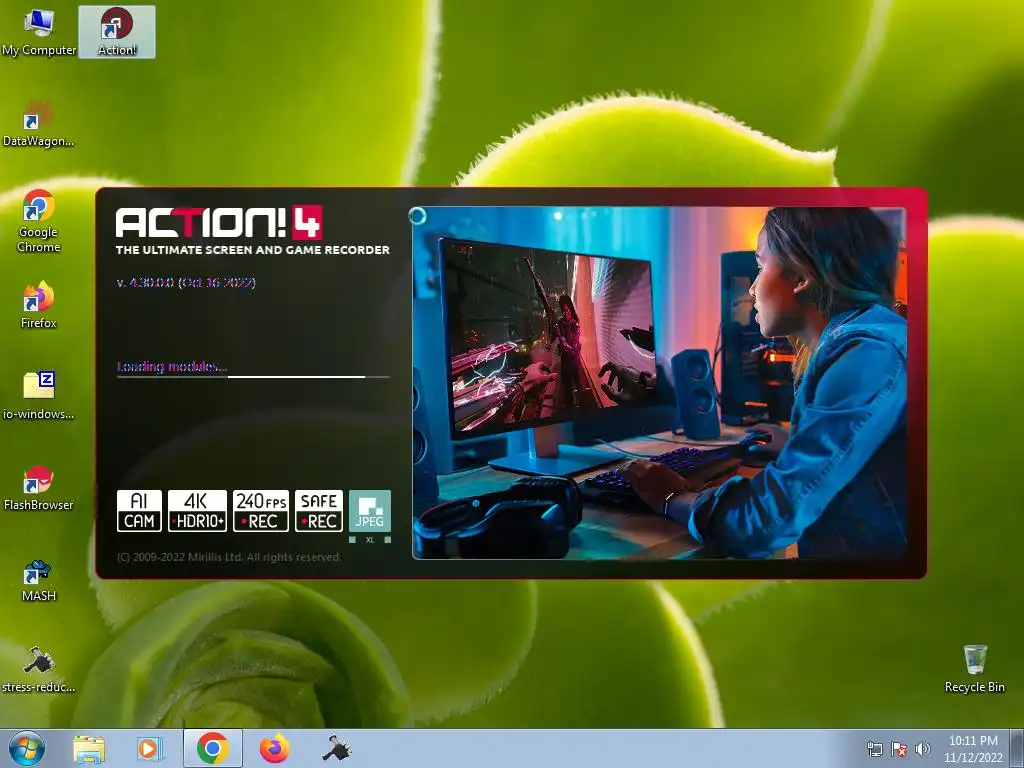Click the JPEG XL badge
Viewport: 1024px width, 768px height.
[370, 516]
